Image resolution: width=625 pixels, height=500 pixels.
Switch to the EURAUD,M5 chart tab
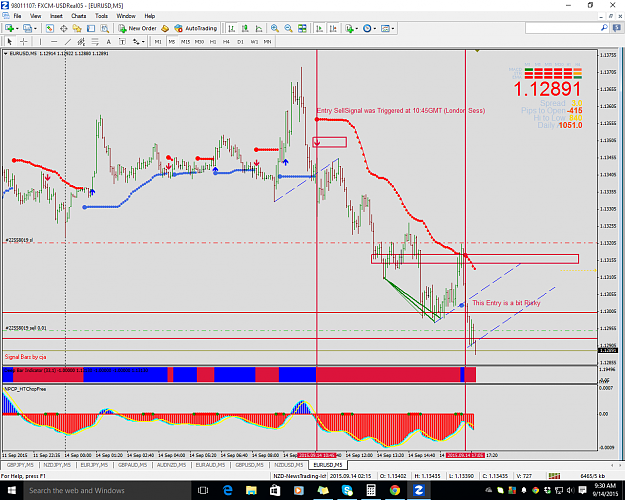(x=210, y=465)
